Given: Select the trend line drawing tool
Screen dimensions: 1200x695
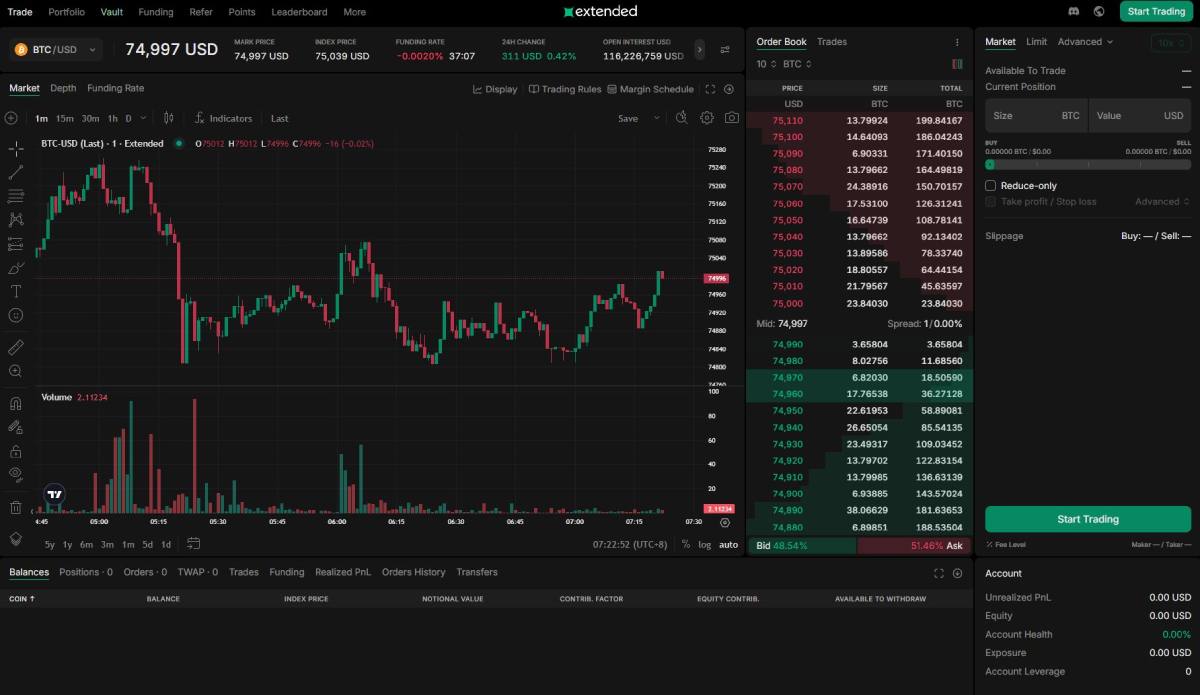Looking at the screenshot, I should click(16, 172).
